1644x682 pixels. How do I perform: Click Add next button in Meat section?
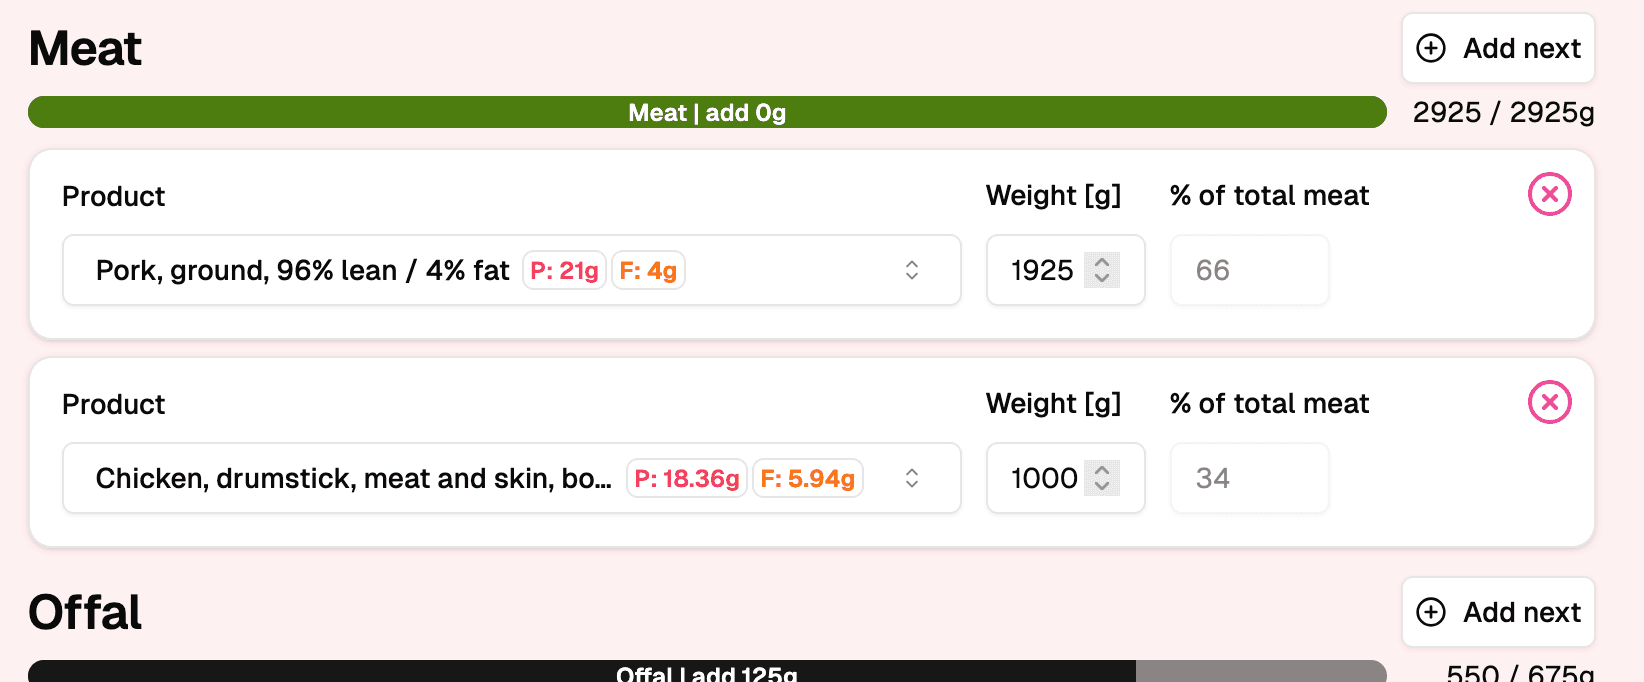point(1498,48)
